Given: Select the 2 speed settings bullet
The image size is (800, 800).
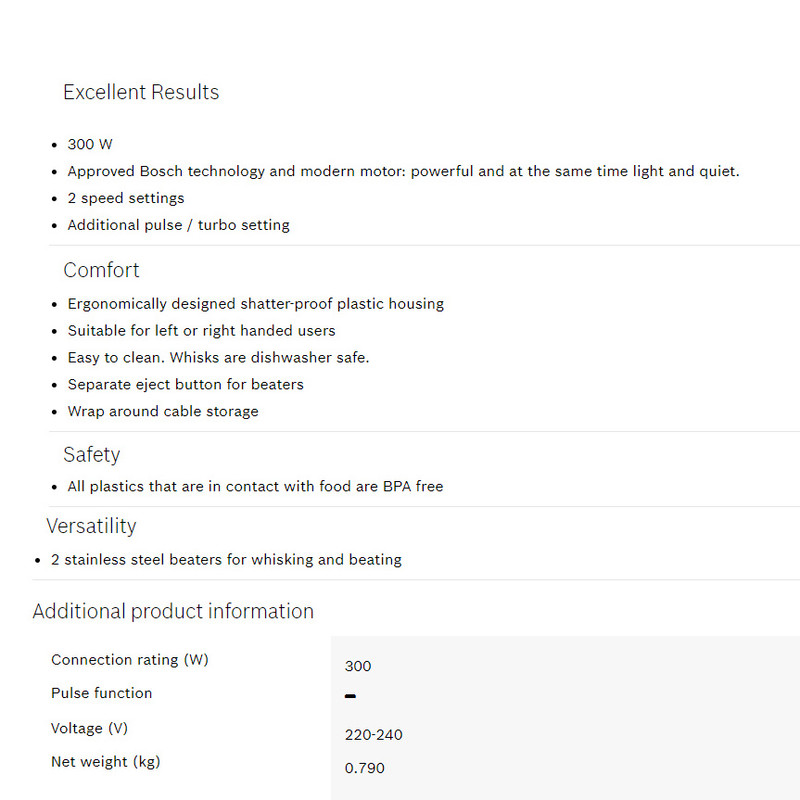Looking at the screenshot, I should tap(126, 198).
